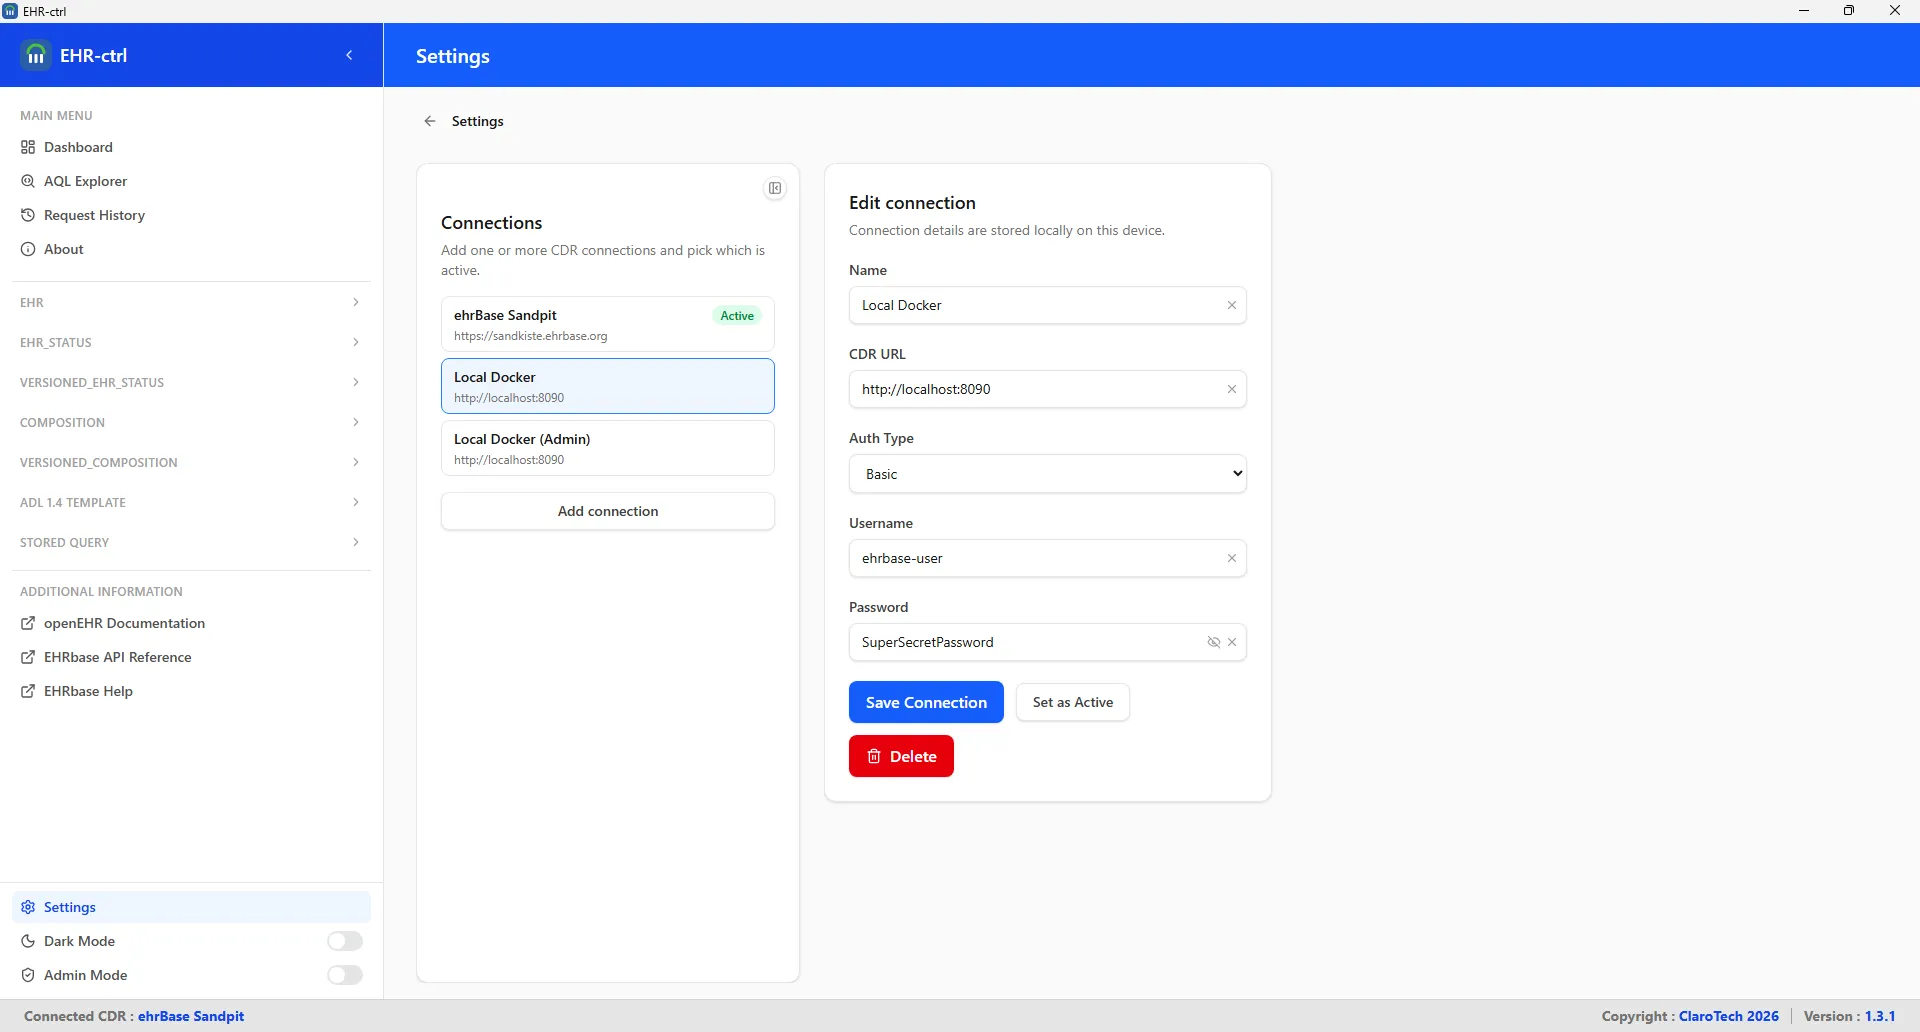The image size is (1920, 1032).
Task: Clear the Name field with X
Action: (1232, 305)
